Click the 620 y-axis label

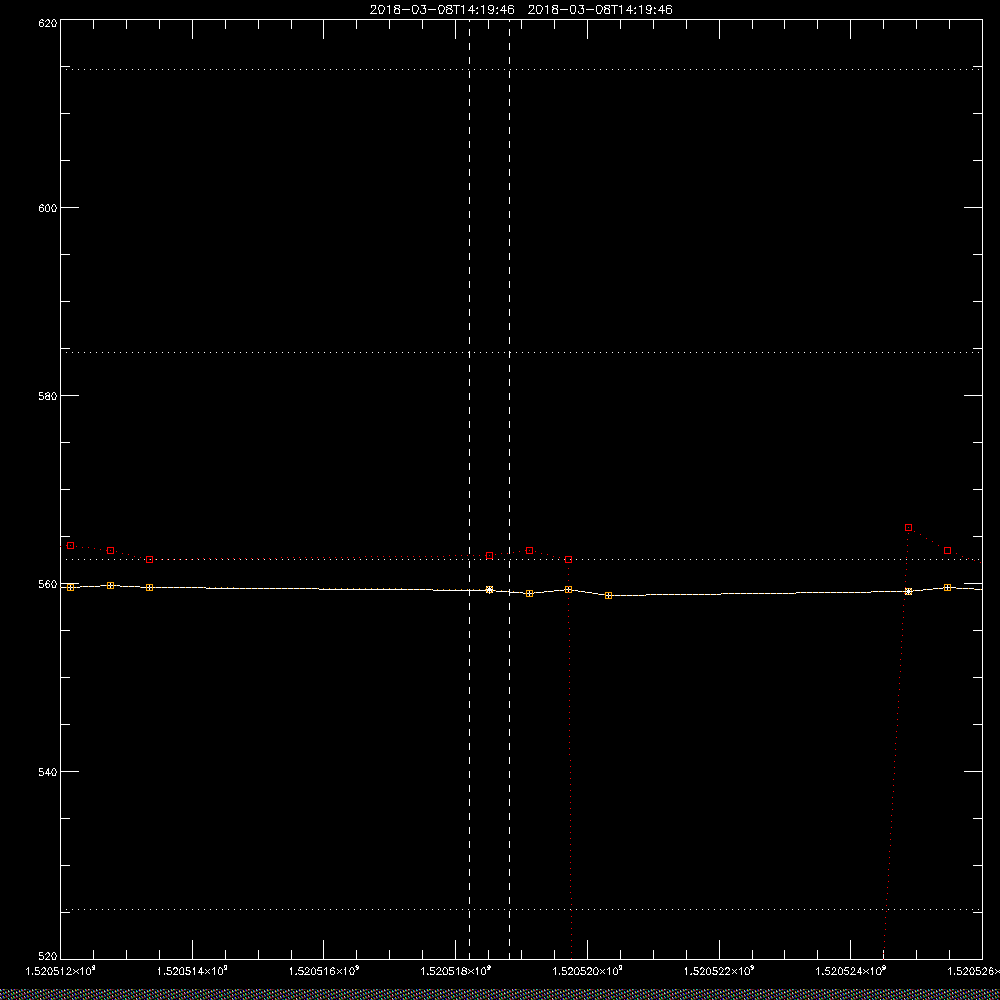click(x=48, y=22)
